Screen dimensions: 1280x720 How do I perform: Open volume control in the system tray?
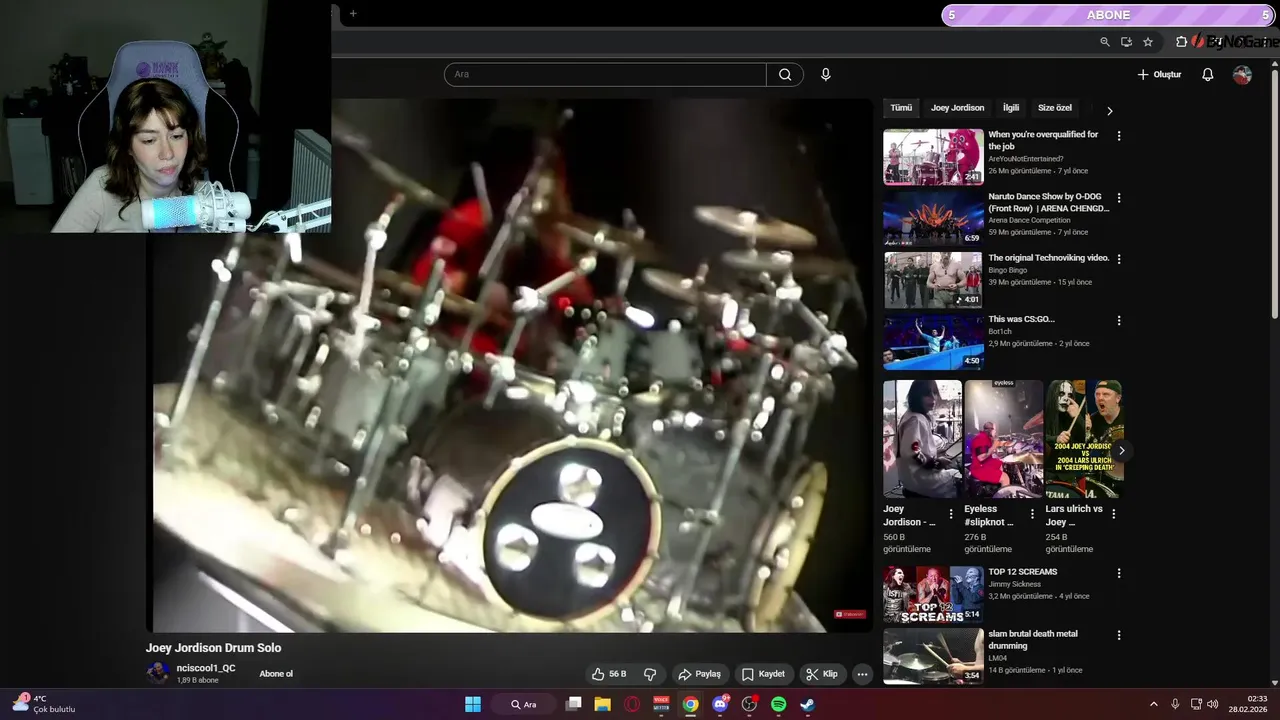tap(1212, 704)
